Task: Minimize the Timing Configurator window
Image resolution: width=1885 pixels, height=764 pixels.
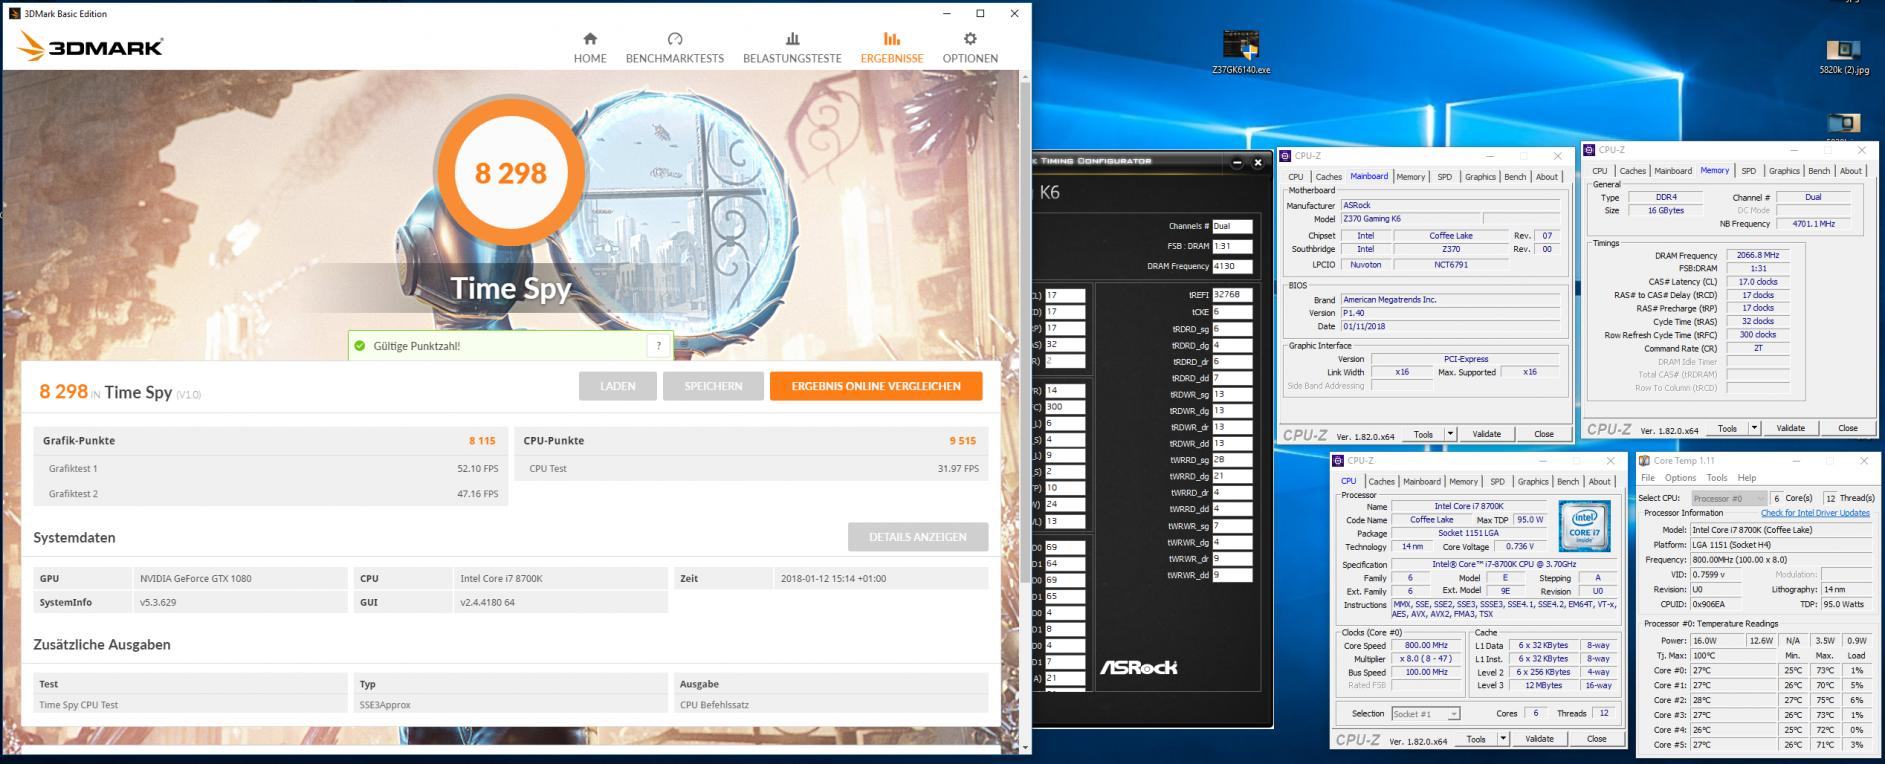Action: 1238,162
